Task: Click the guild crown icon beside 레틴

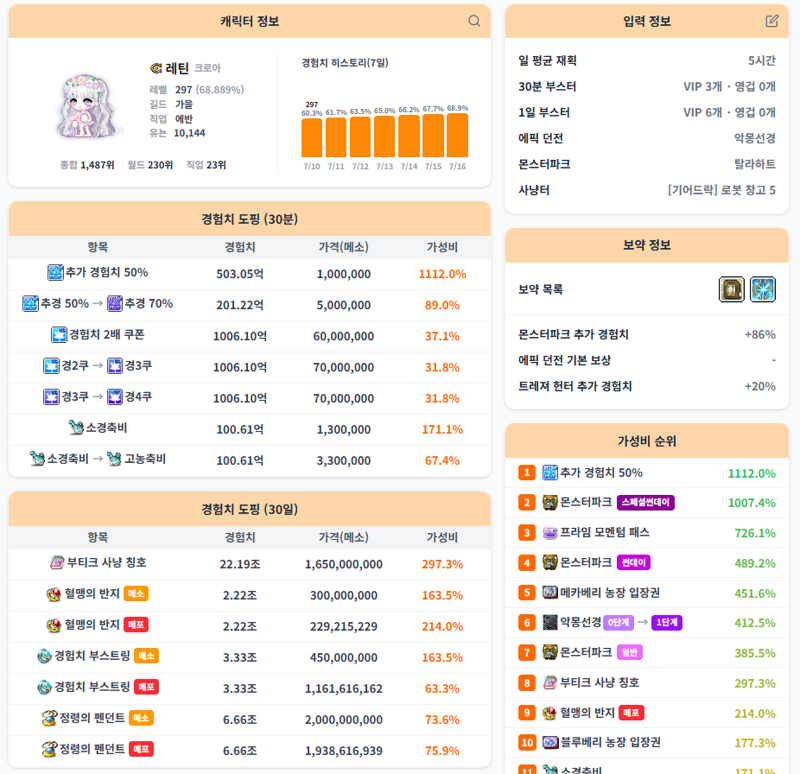Action: [156, 68]
